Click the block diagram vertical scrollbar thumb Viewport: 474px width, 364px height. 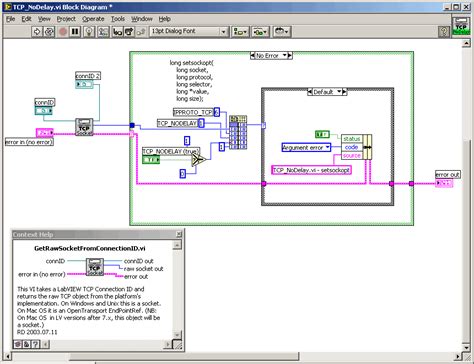click(466, 243)
